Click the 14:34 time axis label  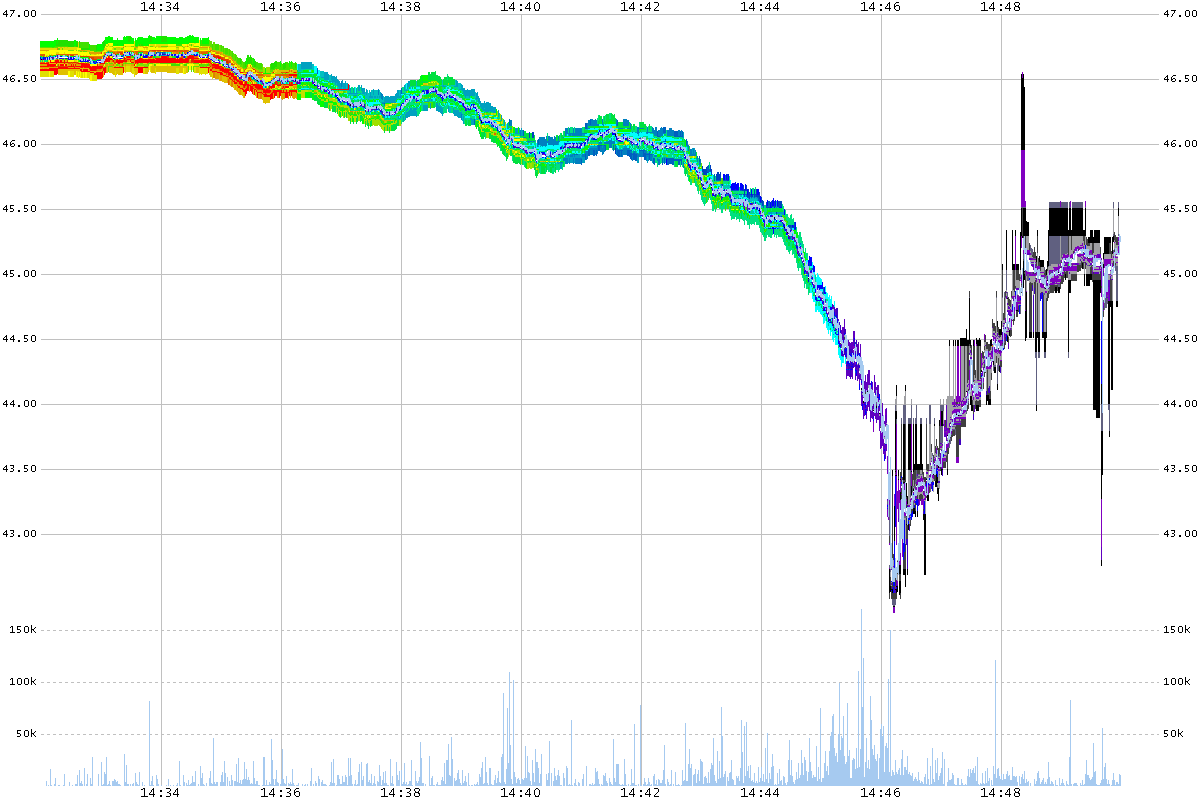click(x=160, y=8)
